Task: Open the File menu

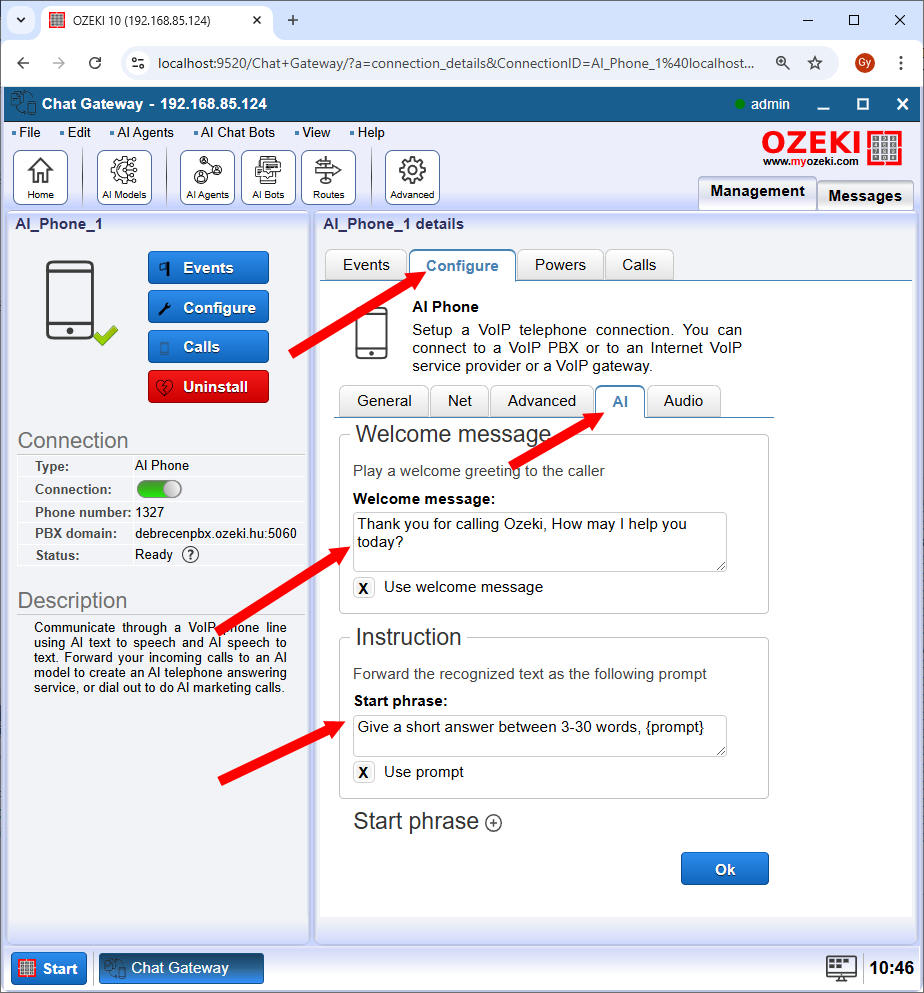Action: (29, 132)
